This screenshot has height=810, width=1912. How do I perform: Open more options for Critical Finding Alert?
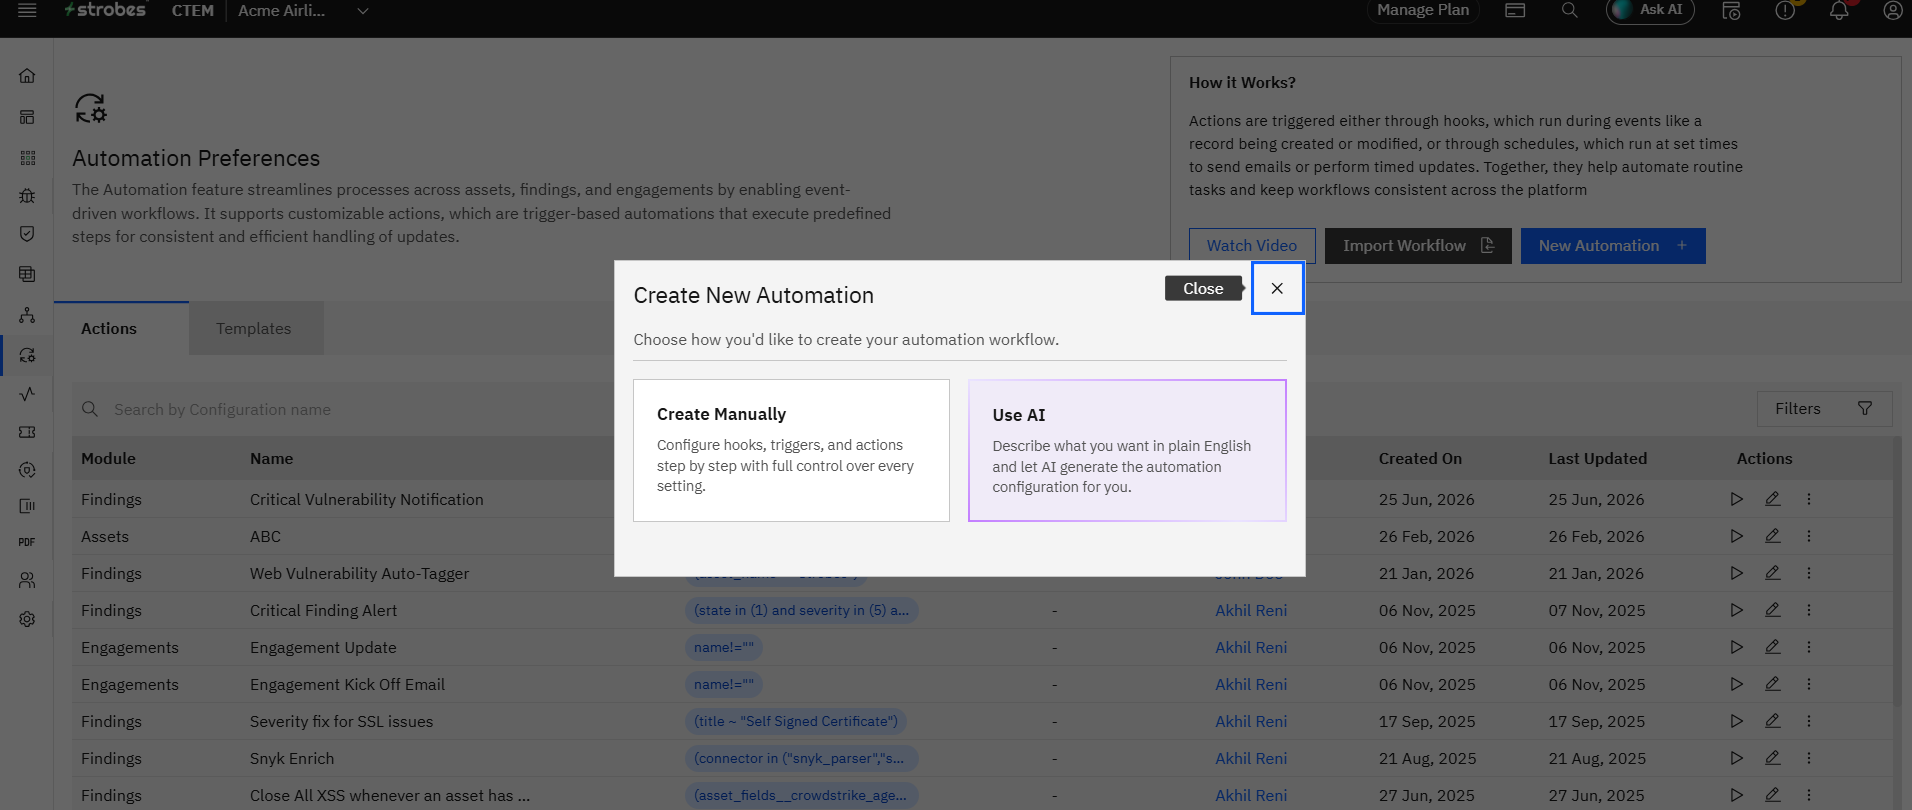pyautogui.click(x=1809, y=610)
